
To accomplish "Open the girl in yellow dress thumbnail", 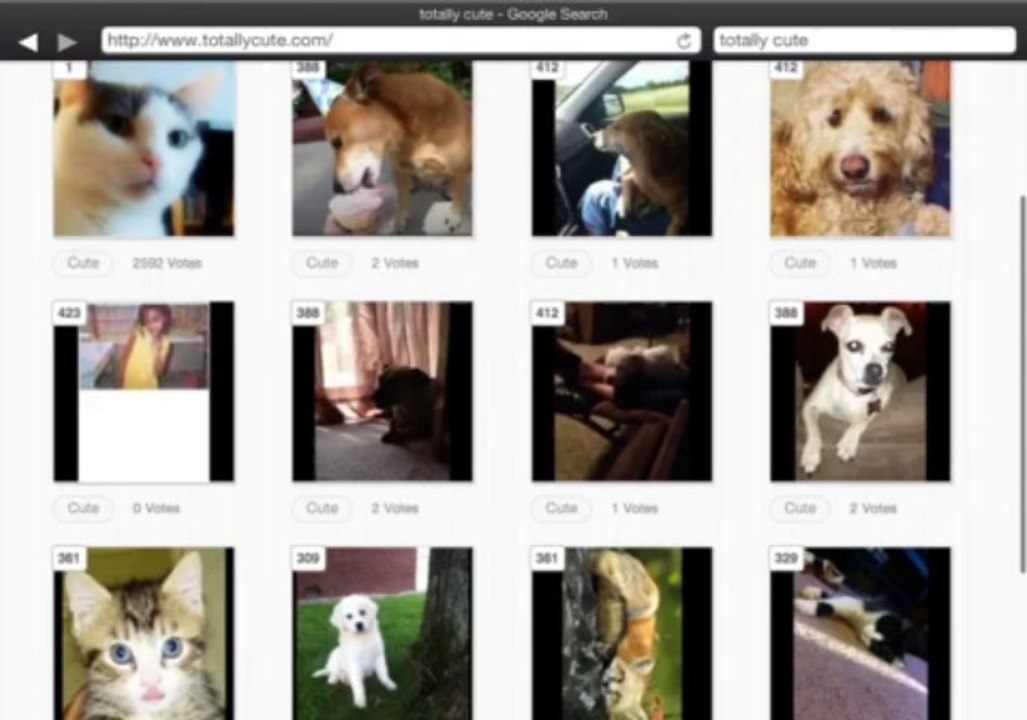I will pos(143,391).
